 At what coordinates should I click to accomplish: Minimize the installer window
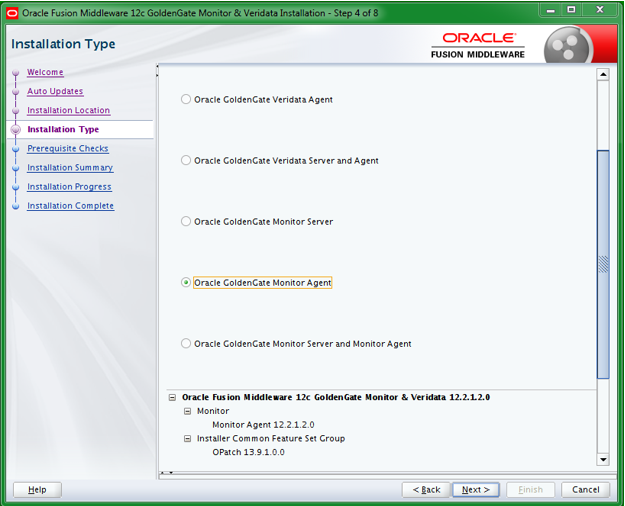550,10
